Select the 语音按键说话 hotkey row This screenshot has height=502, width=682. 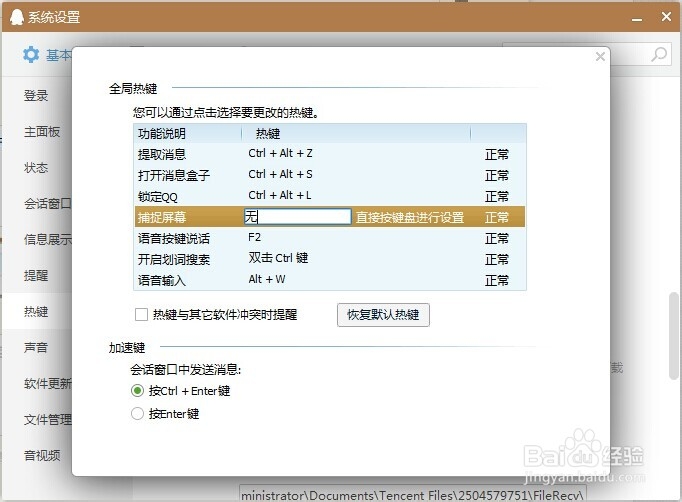[330, 238]
